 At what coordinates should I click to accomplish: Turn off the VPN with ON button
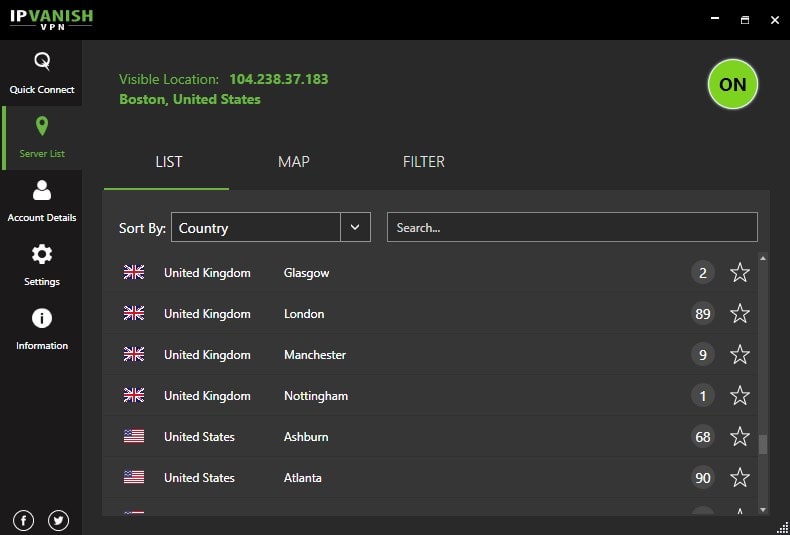point(733,84)
